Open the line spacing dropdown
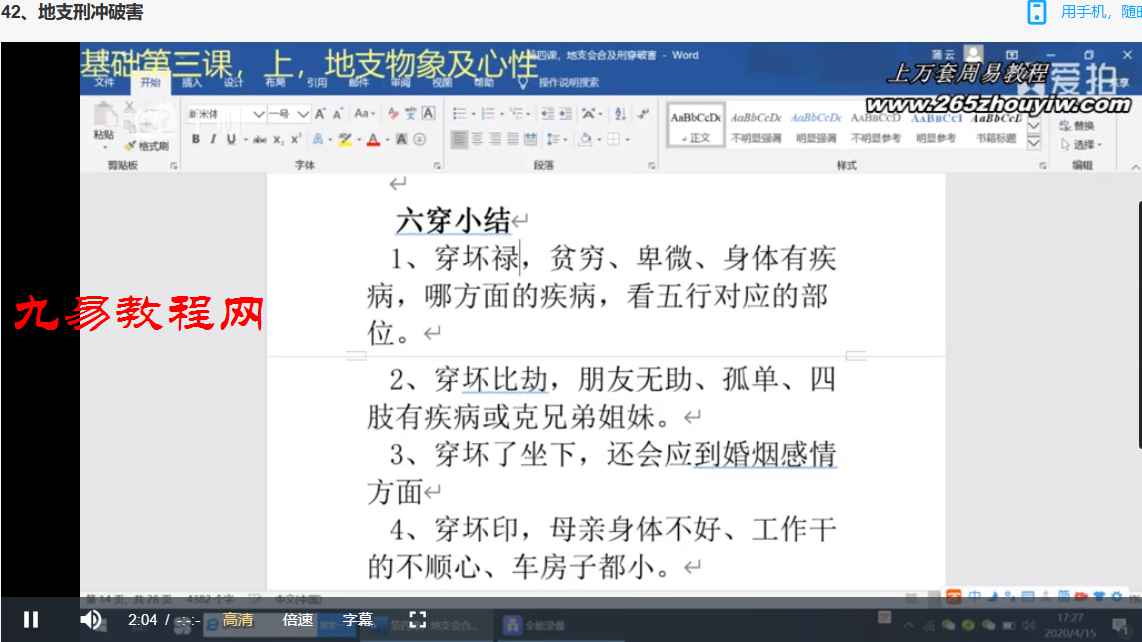The image size is (1142, 642). pos(556,139)
